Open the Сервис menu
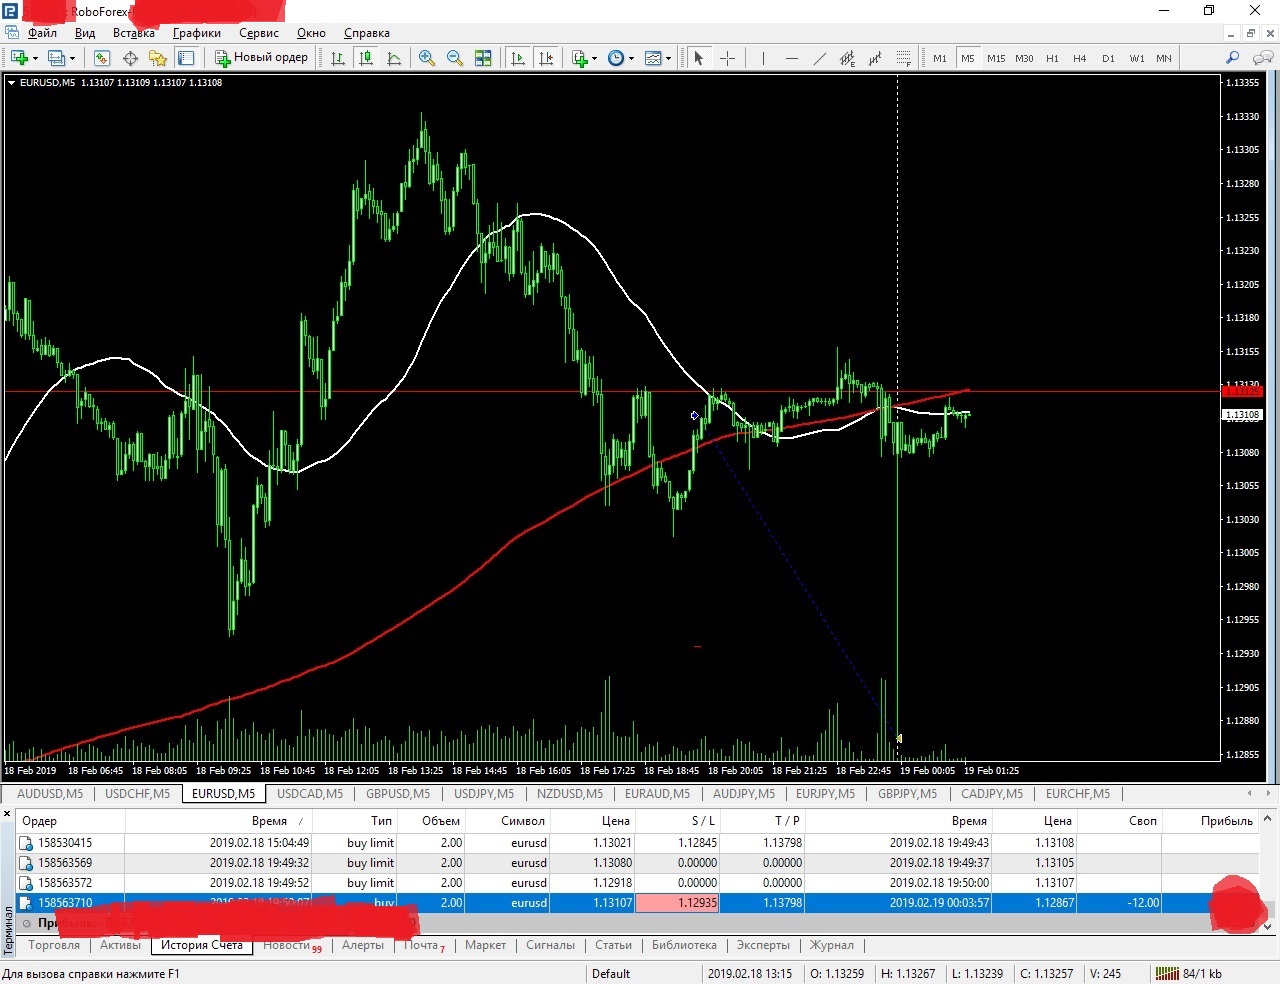This screenshot has width=1280, height=984. coord(259,33)
